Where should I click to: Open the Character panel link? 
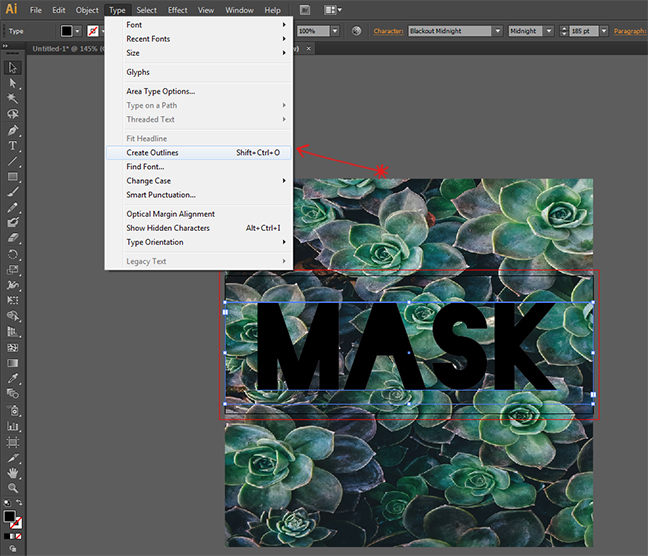coord(388,31)
